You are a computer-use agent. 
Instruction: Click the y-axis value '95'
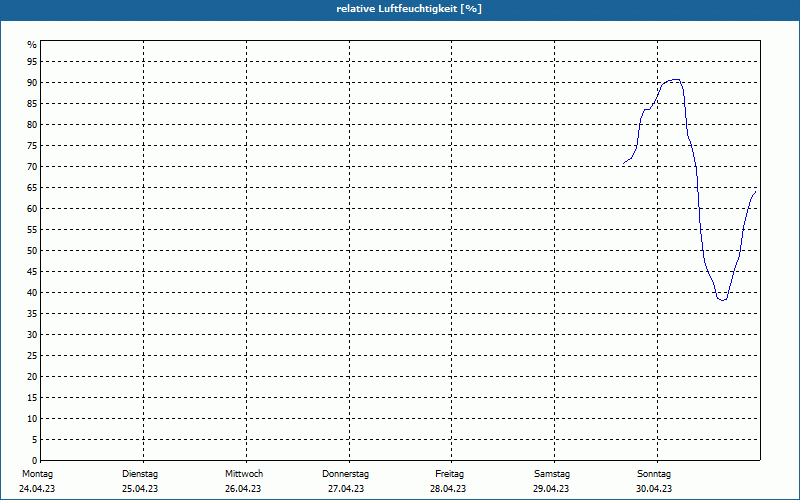(x=32, y=62)
